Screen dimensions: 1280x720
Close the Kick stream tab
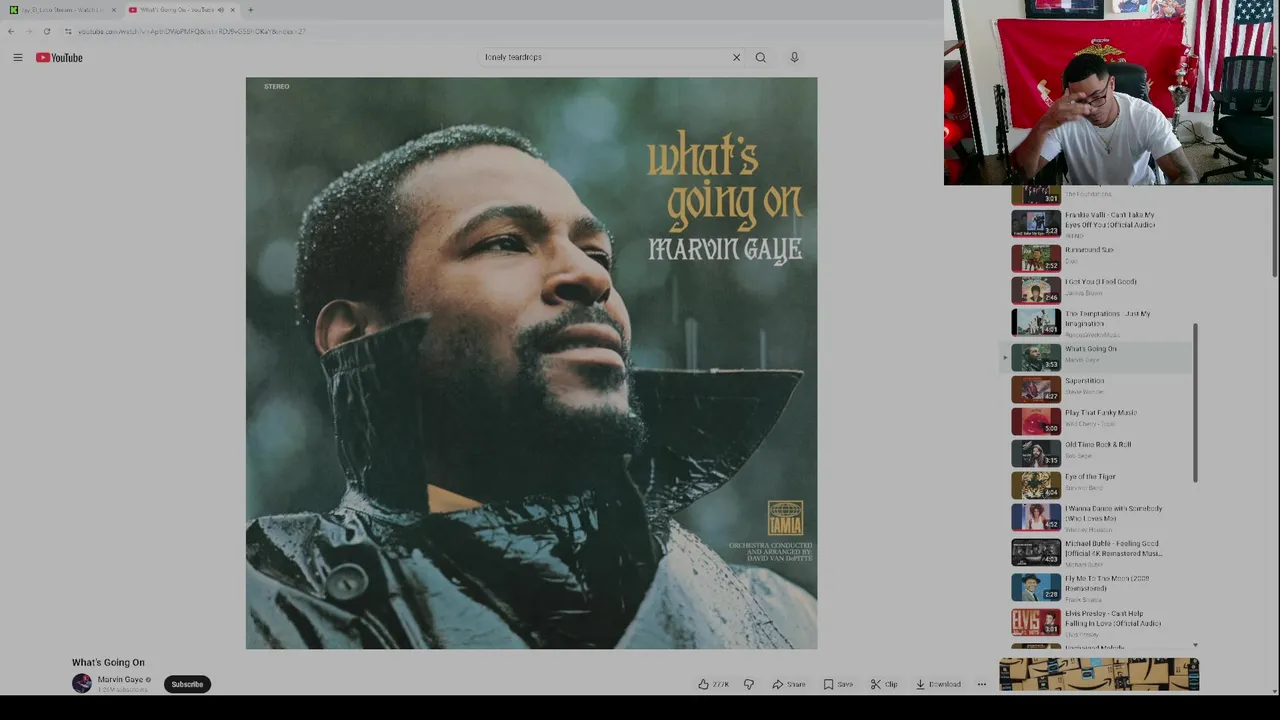pyautogui.click(x=113, y=10)
